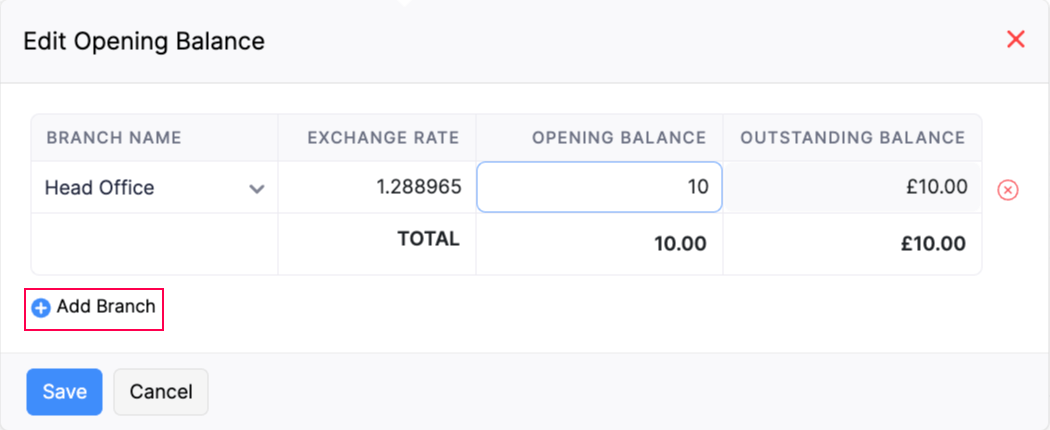
Task: Click the Exchange Rate column header
Action: 383,138
